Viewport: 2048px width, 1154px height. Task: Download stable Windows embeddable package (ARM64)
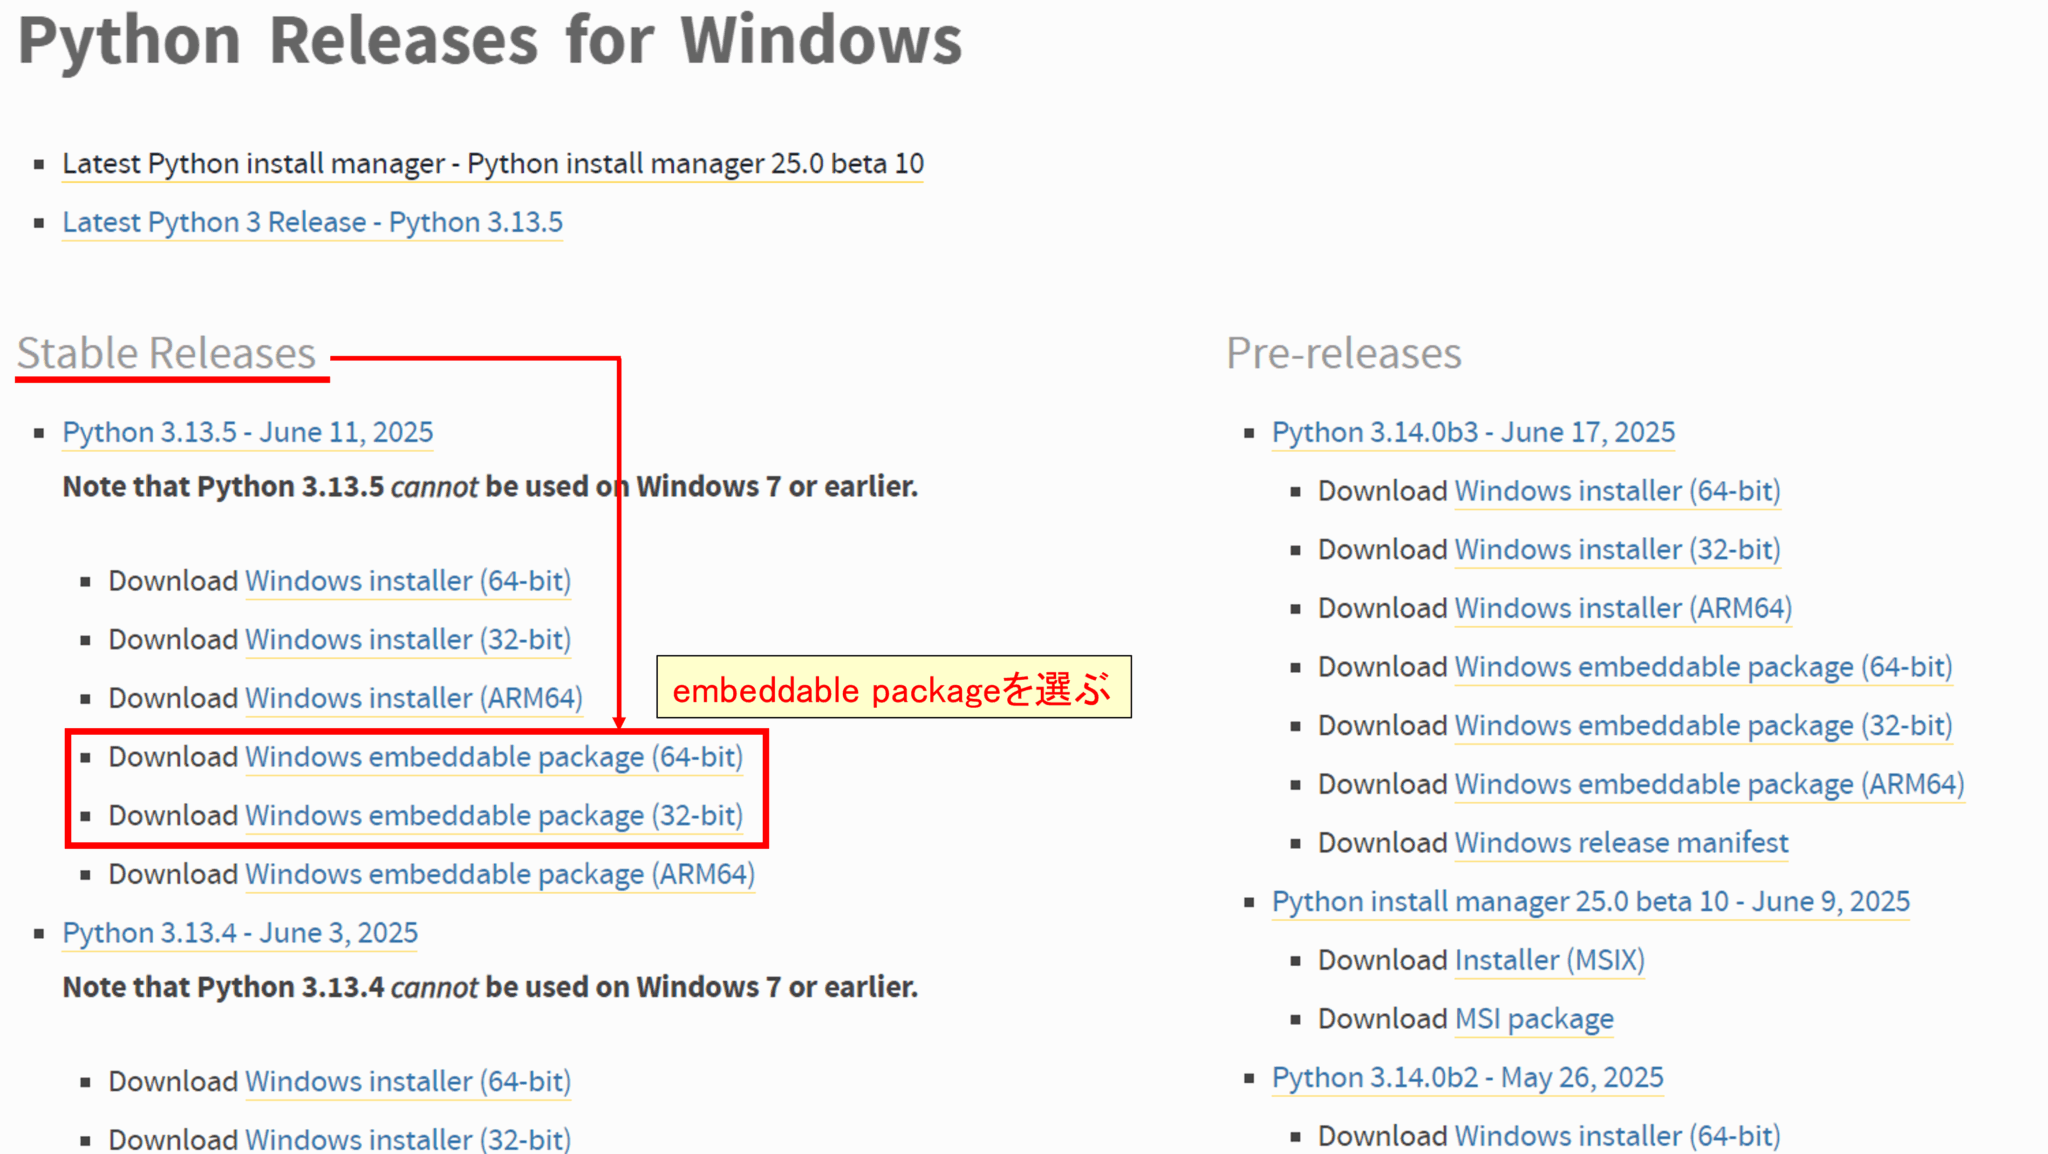point(499,875)
